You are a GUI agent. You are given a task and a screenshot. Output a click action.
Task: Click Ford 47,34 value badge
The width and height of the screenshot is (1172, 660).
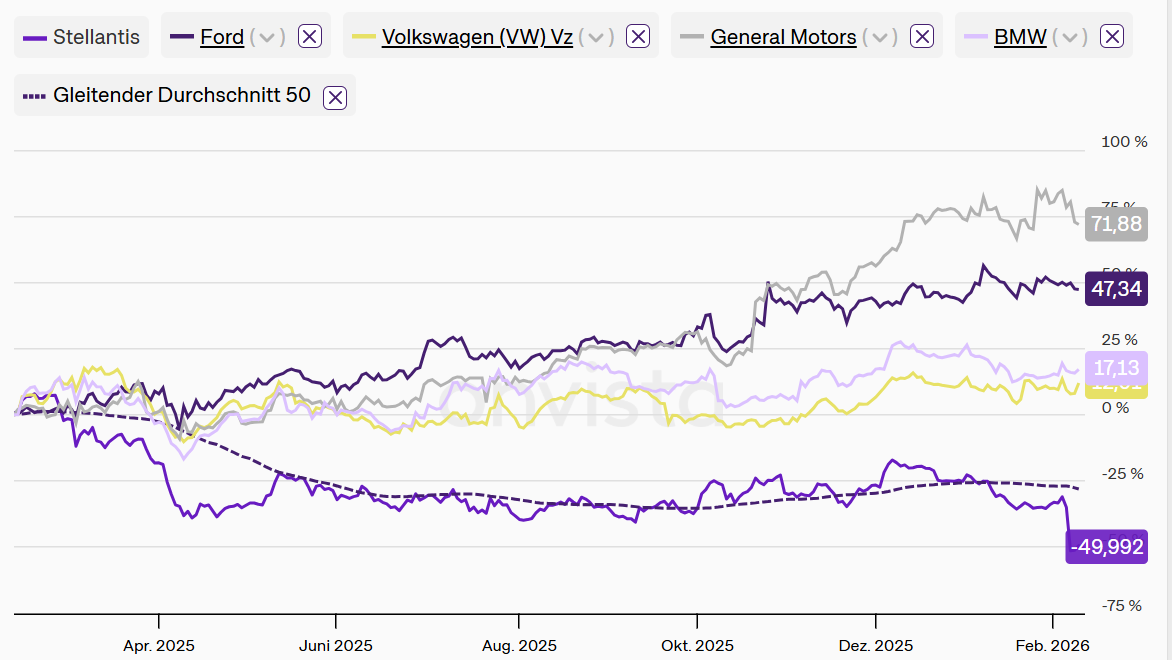1116,290
